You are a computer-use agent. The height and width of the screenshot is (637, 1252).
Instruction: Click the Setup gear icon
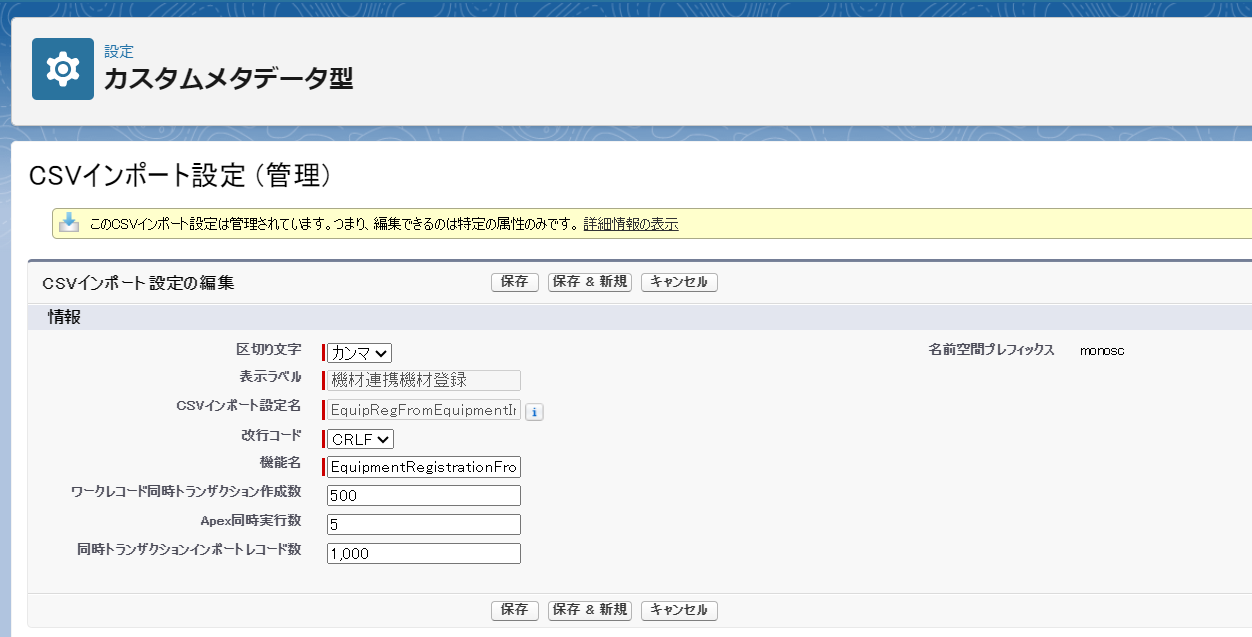(x=63, y=69)
